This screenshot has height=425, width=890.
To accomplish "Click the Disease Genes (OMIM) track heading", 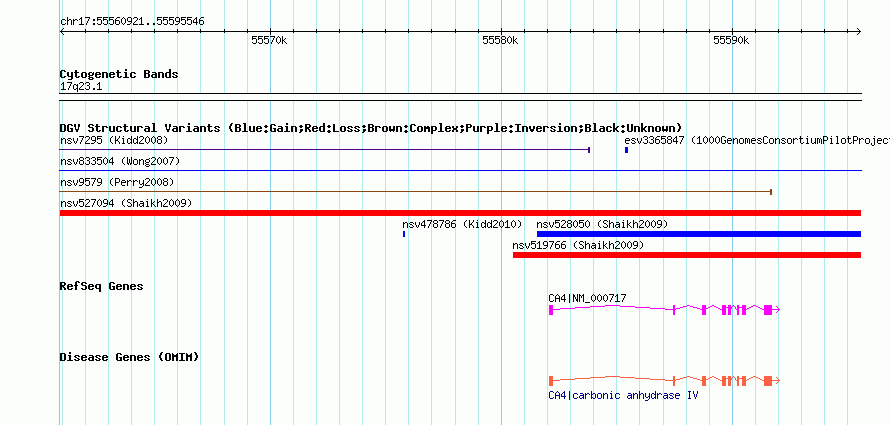I will tap(129, 357).
